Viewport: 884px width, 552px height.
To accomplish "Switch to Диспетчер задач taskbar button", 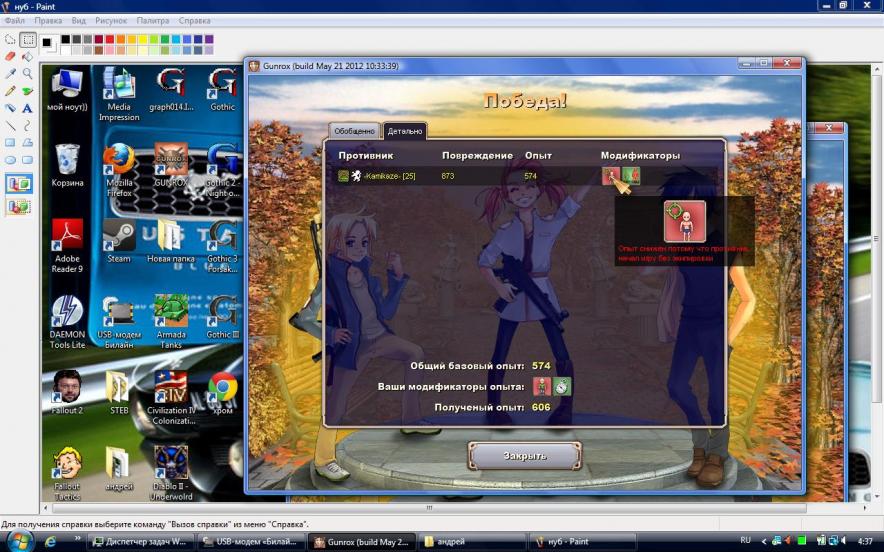I will click(x=142, y=541).
